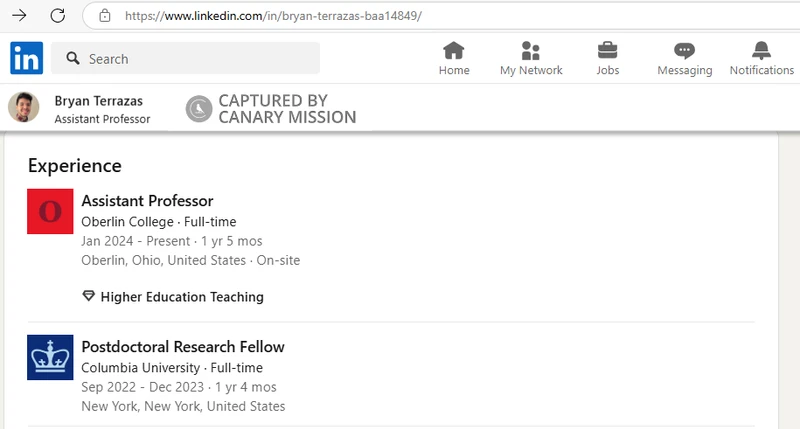This screenshot has width=800, height=429.
Task: Click Columbia University · Full-time text
Action: click(x=172, y=368)
